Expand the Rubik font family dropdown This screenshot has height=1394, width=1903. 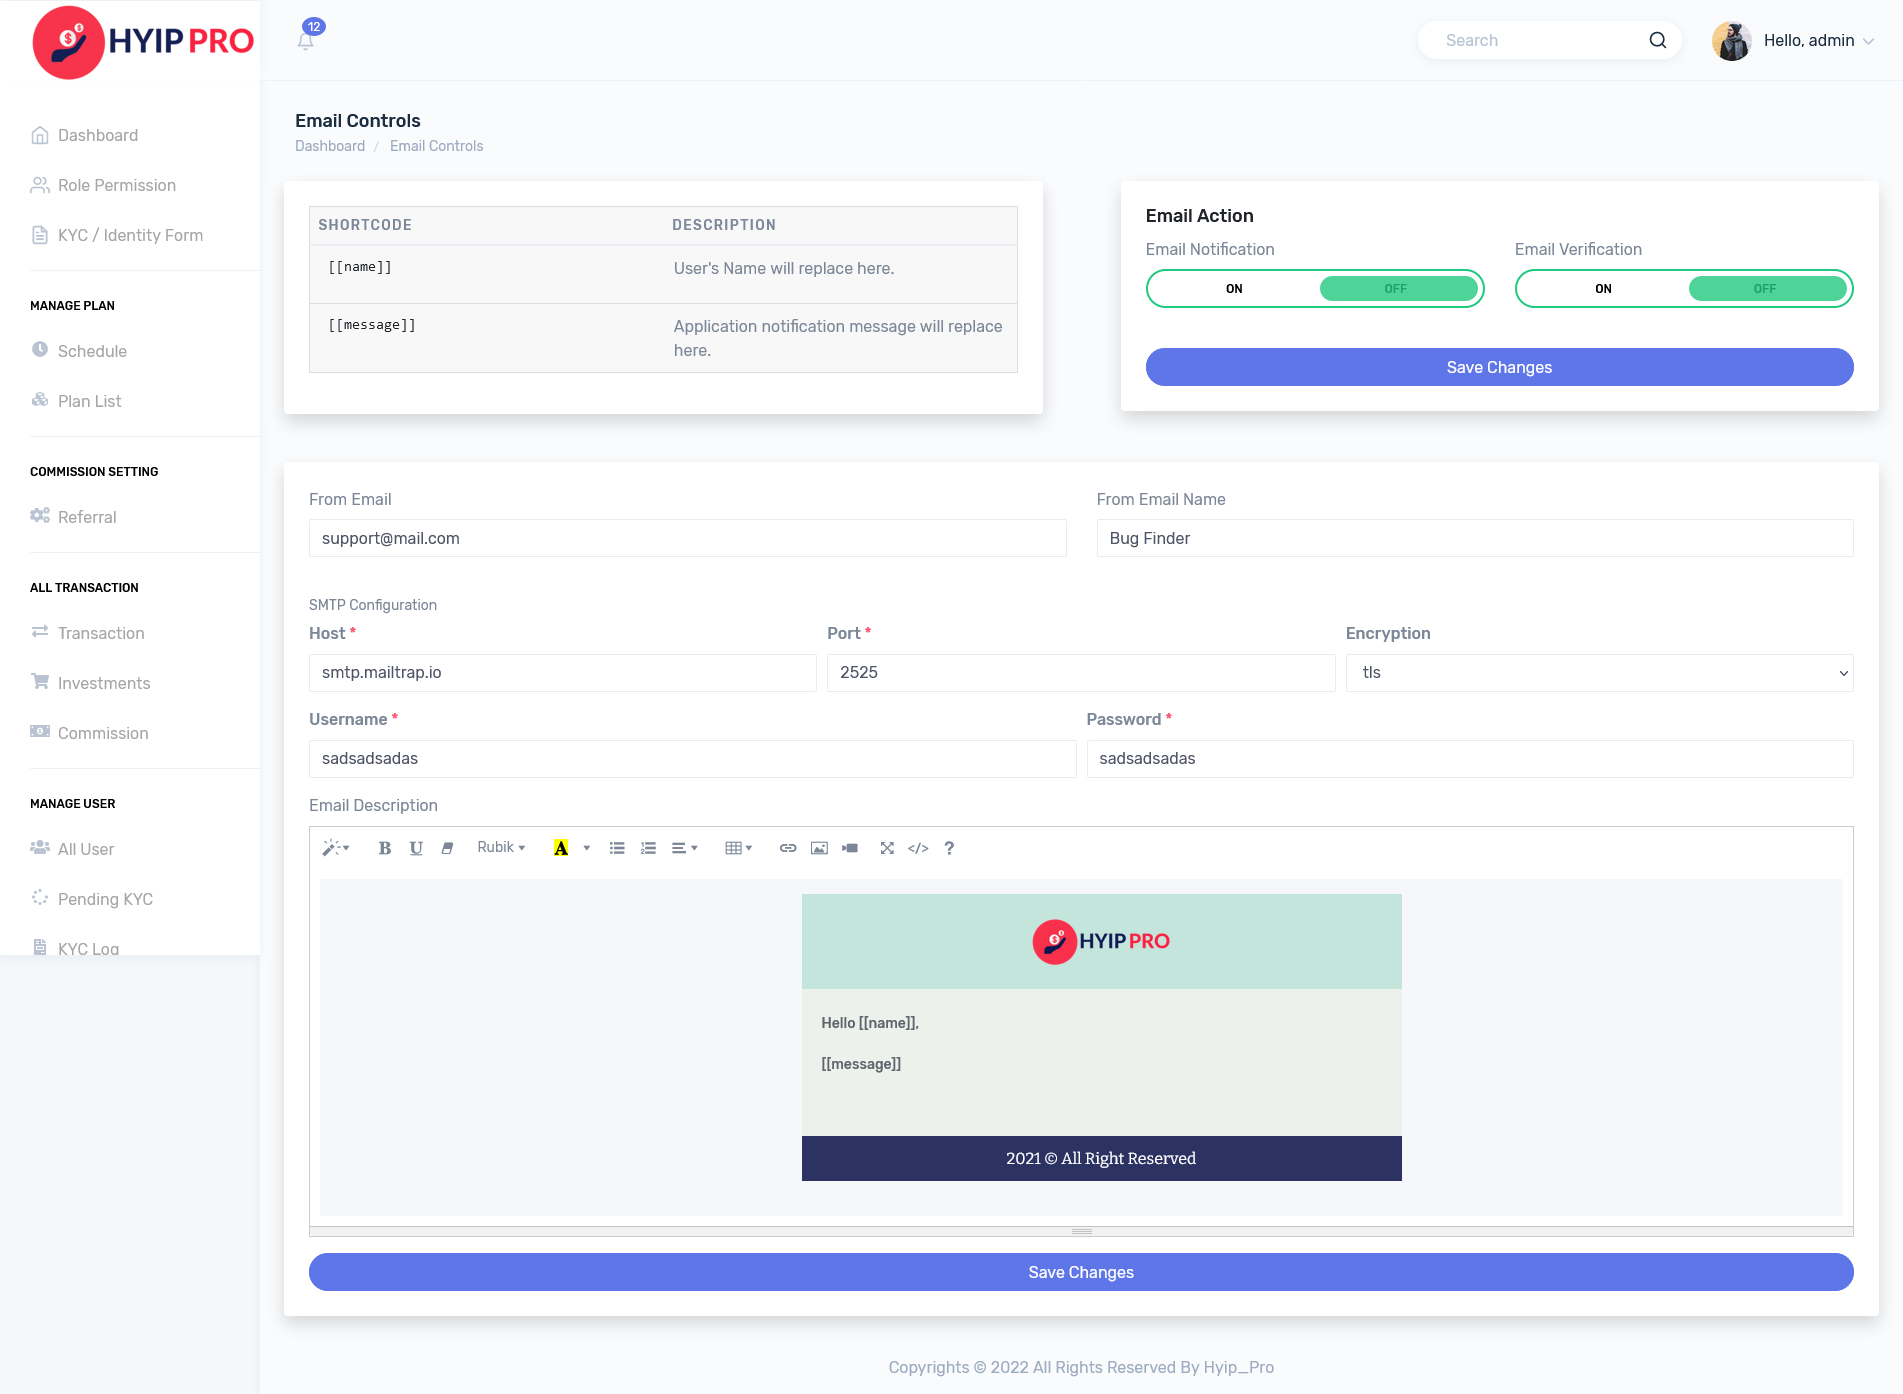tap(501, 848)
